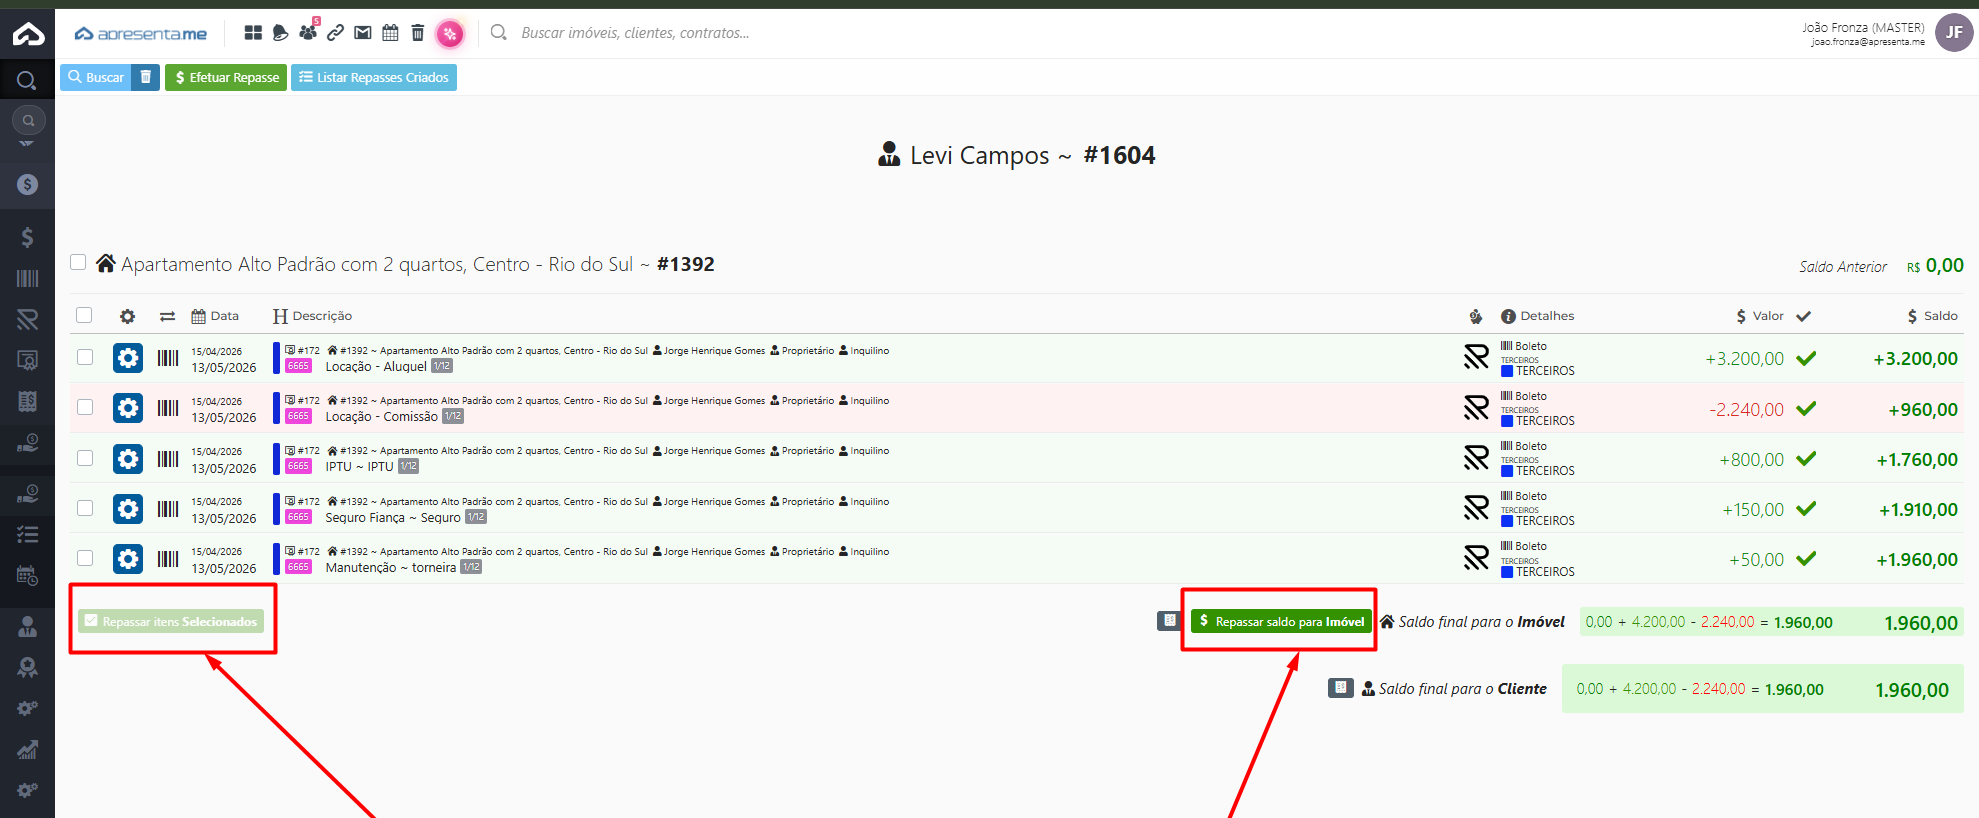
Task: Click the trash icon in top toolbar
Action: point(418,33)
